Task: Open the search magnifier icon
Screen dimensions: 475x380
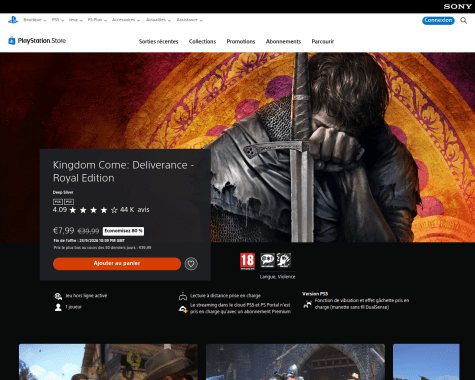Action: pyautogui.click(x=464, y=21)
